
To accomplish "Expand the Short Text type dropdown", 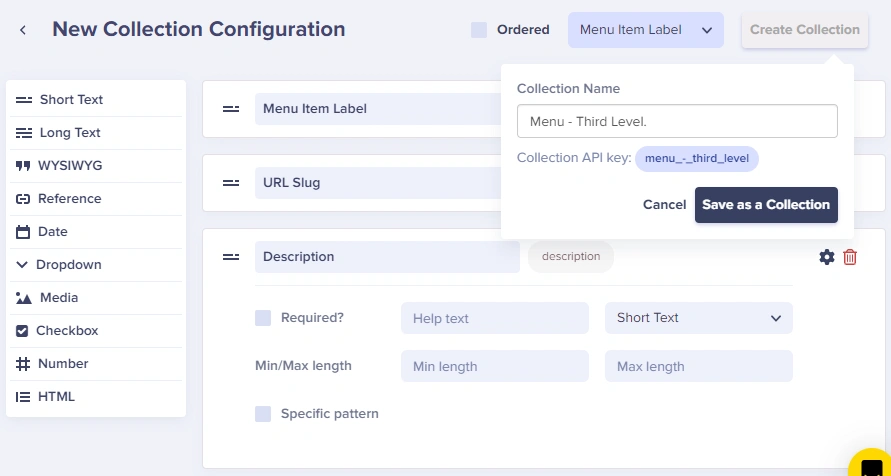I will point(698,318).
